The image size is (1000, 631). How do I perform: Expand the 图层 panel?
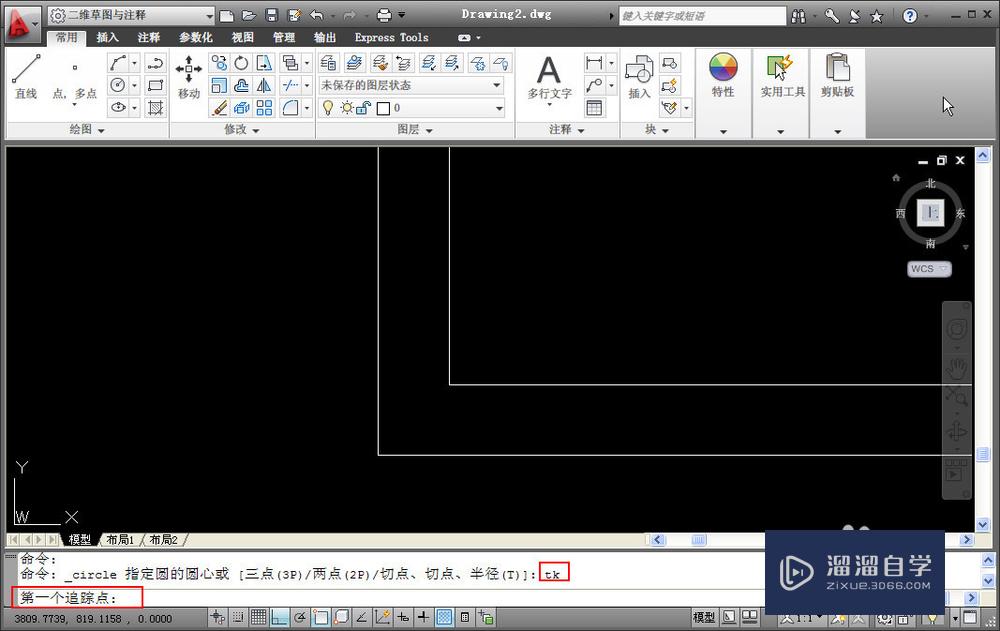pos(415,130)
